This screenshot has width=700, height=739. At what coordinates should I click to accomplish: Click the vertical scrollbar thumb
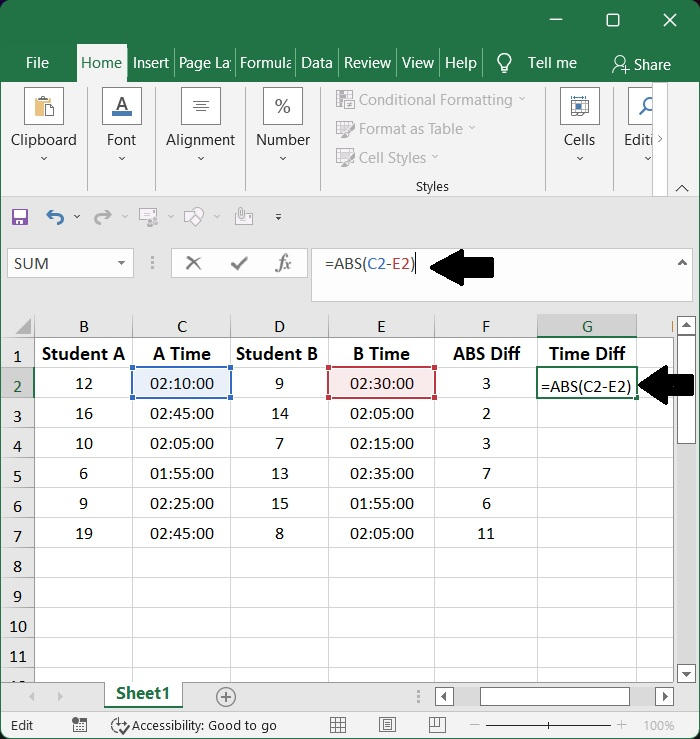[686, 389]
